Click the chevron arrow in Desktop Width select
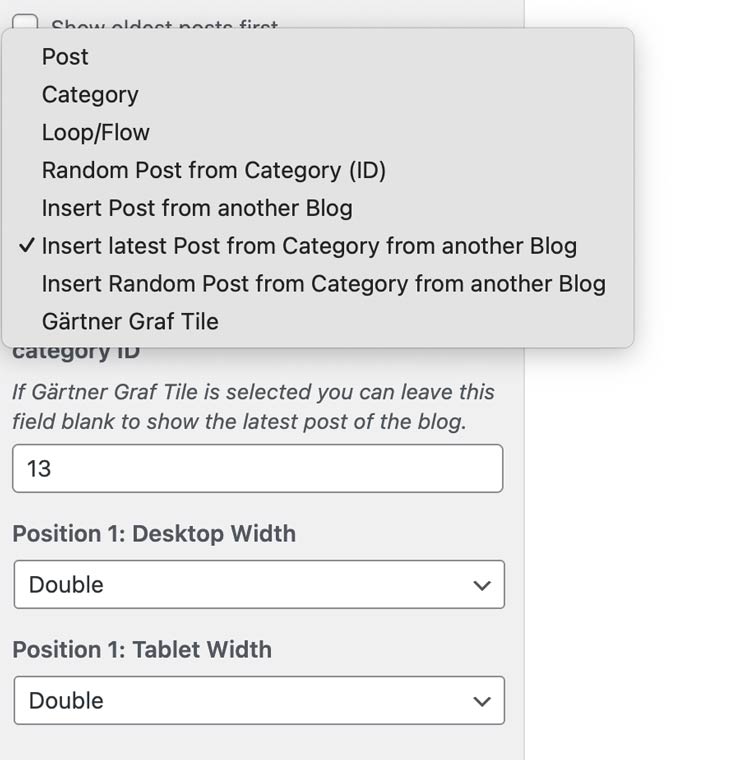The height and width of the screenshot is (760, 740). 482,585
